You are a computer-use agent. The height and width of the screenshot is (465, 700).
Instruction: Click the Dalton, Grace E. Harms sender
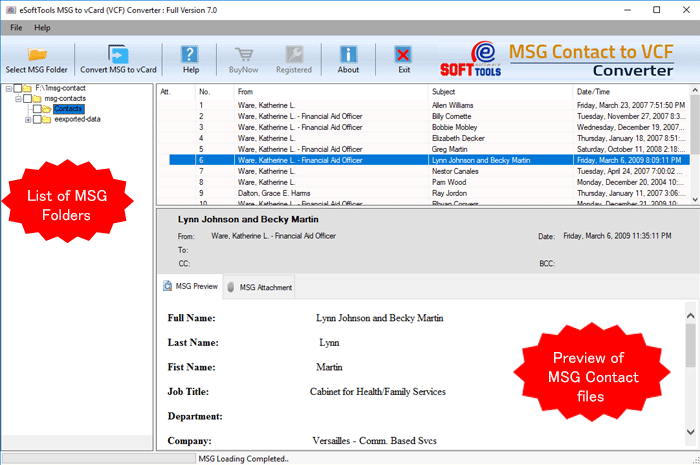pos(274,193)
